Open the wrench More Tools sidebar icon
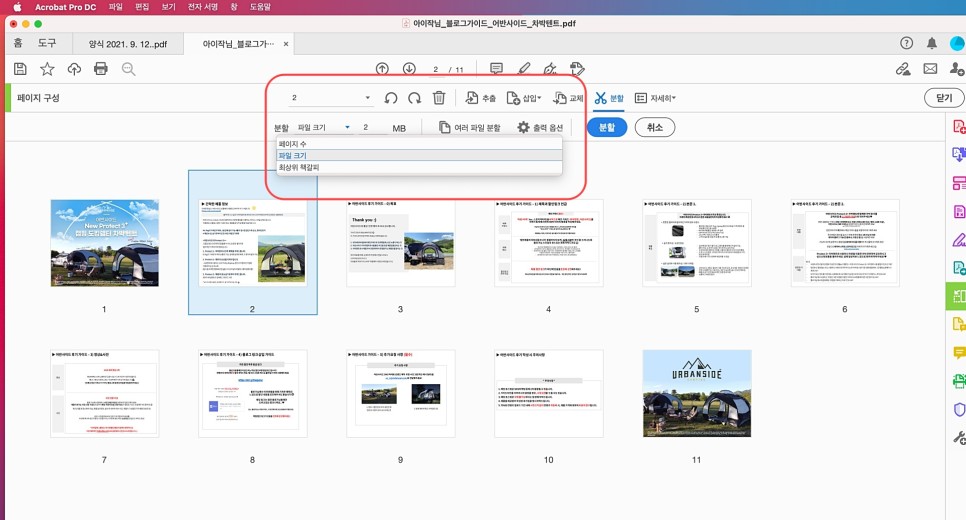The height and width of the screenshot is (520, 966). pyautogui.click(x=959, y=437)
